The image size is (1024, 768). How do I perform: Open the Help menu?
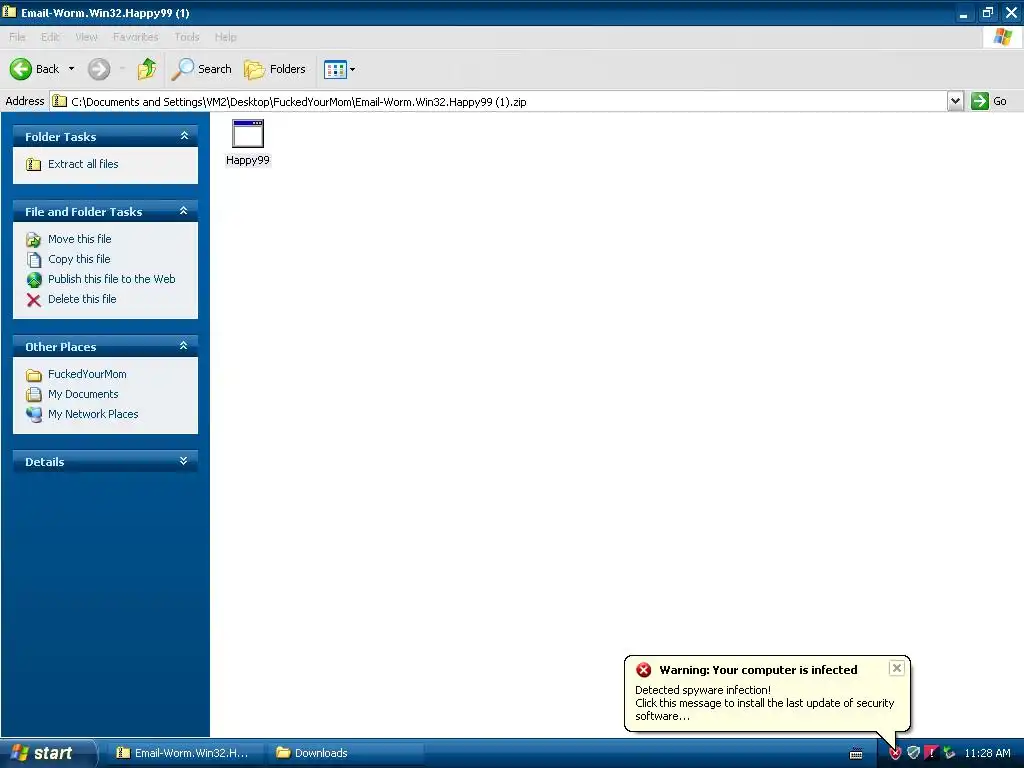[225, 37]
